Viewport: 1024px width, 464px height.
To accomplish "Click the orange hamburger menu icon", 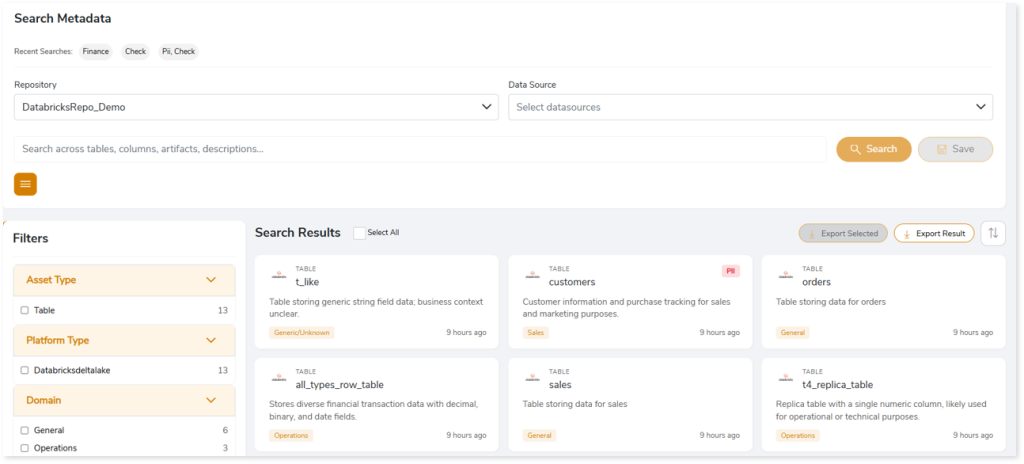I will click(x=25, y=184).
